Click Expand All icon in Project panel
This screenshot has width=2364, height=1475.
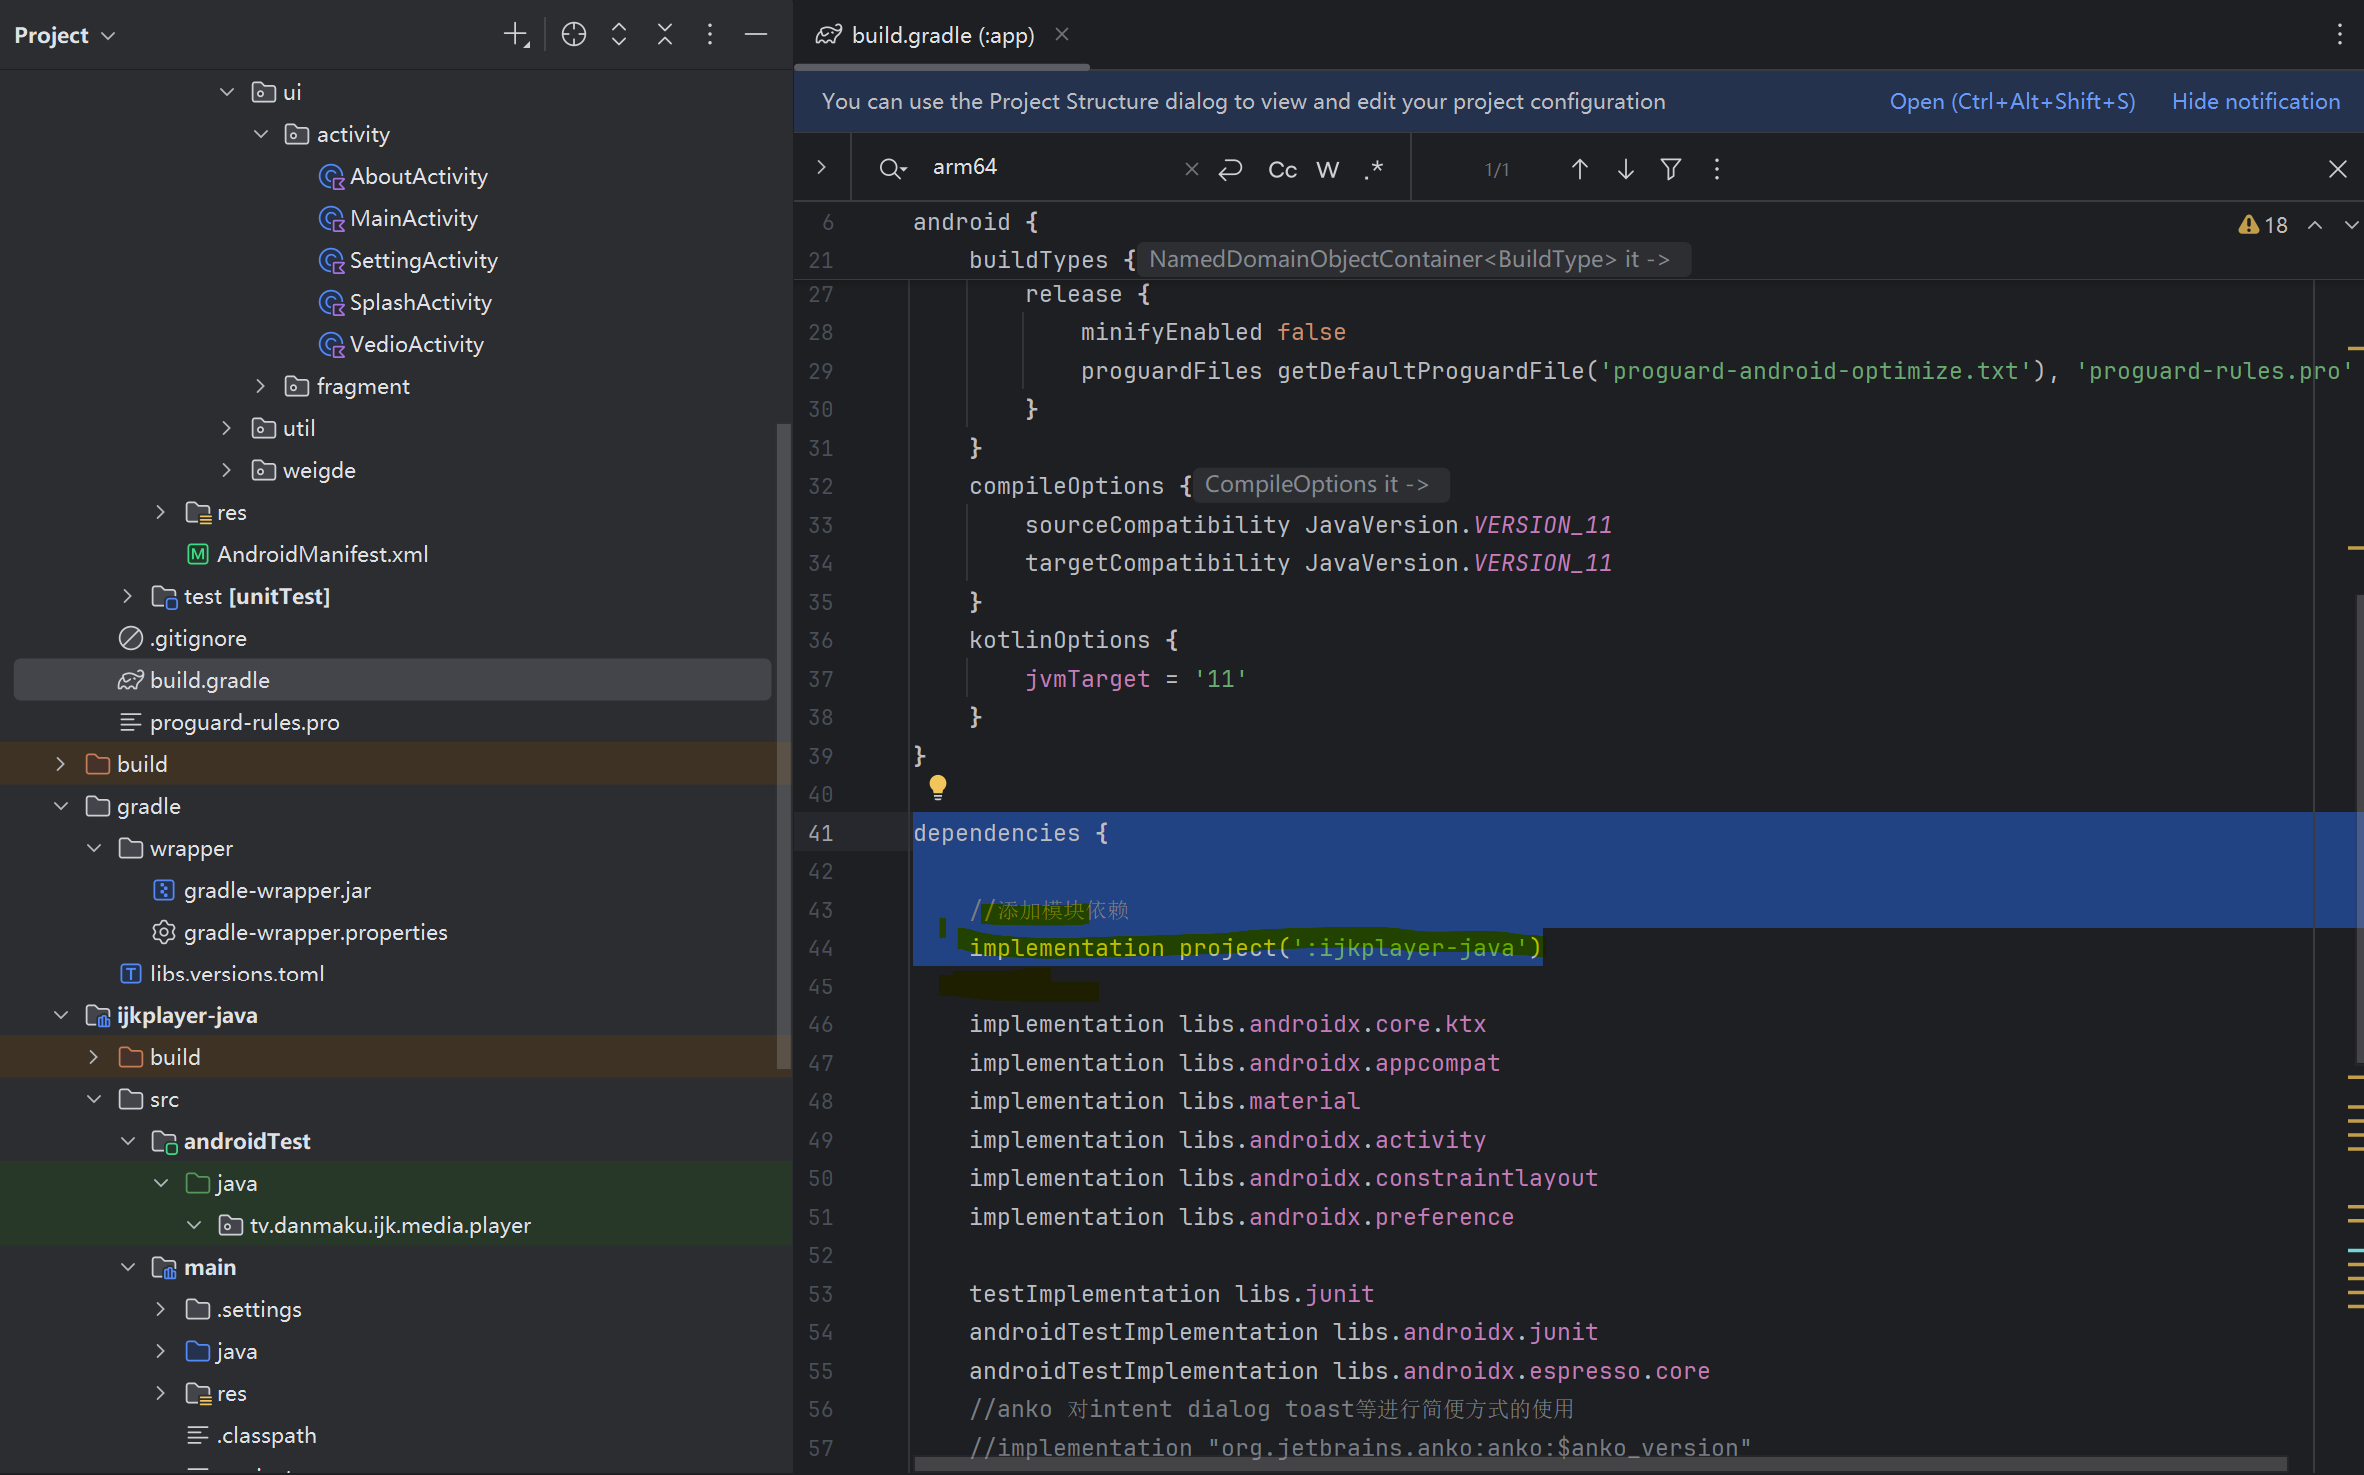tap(619, 35)
